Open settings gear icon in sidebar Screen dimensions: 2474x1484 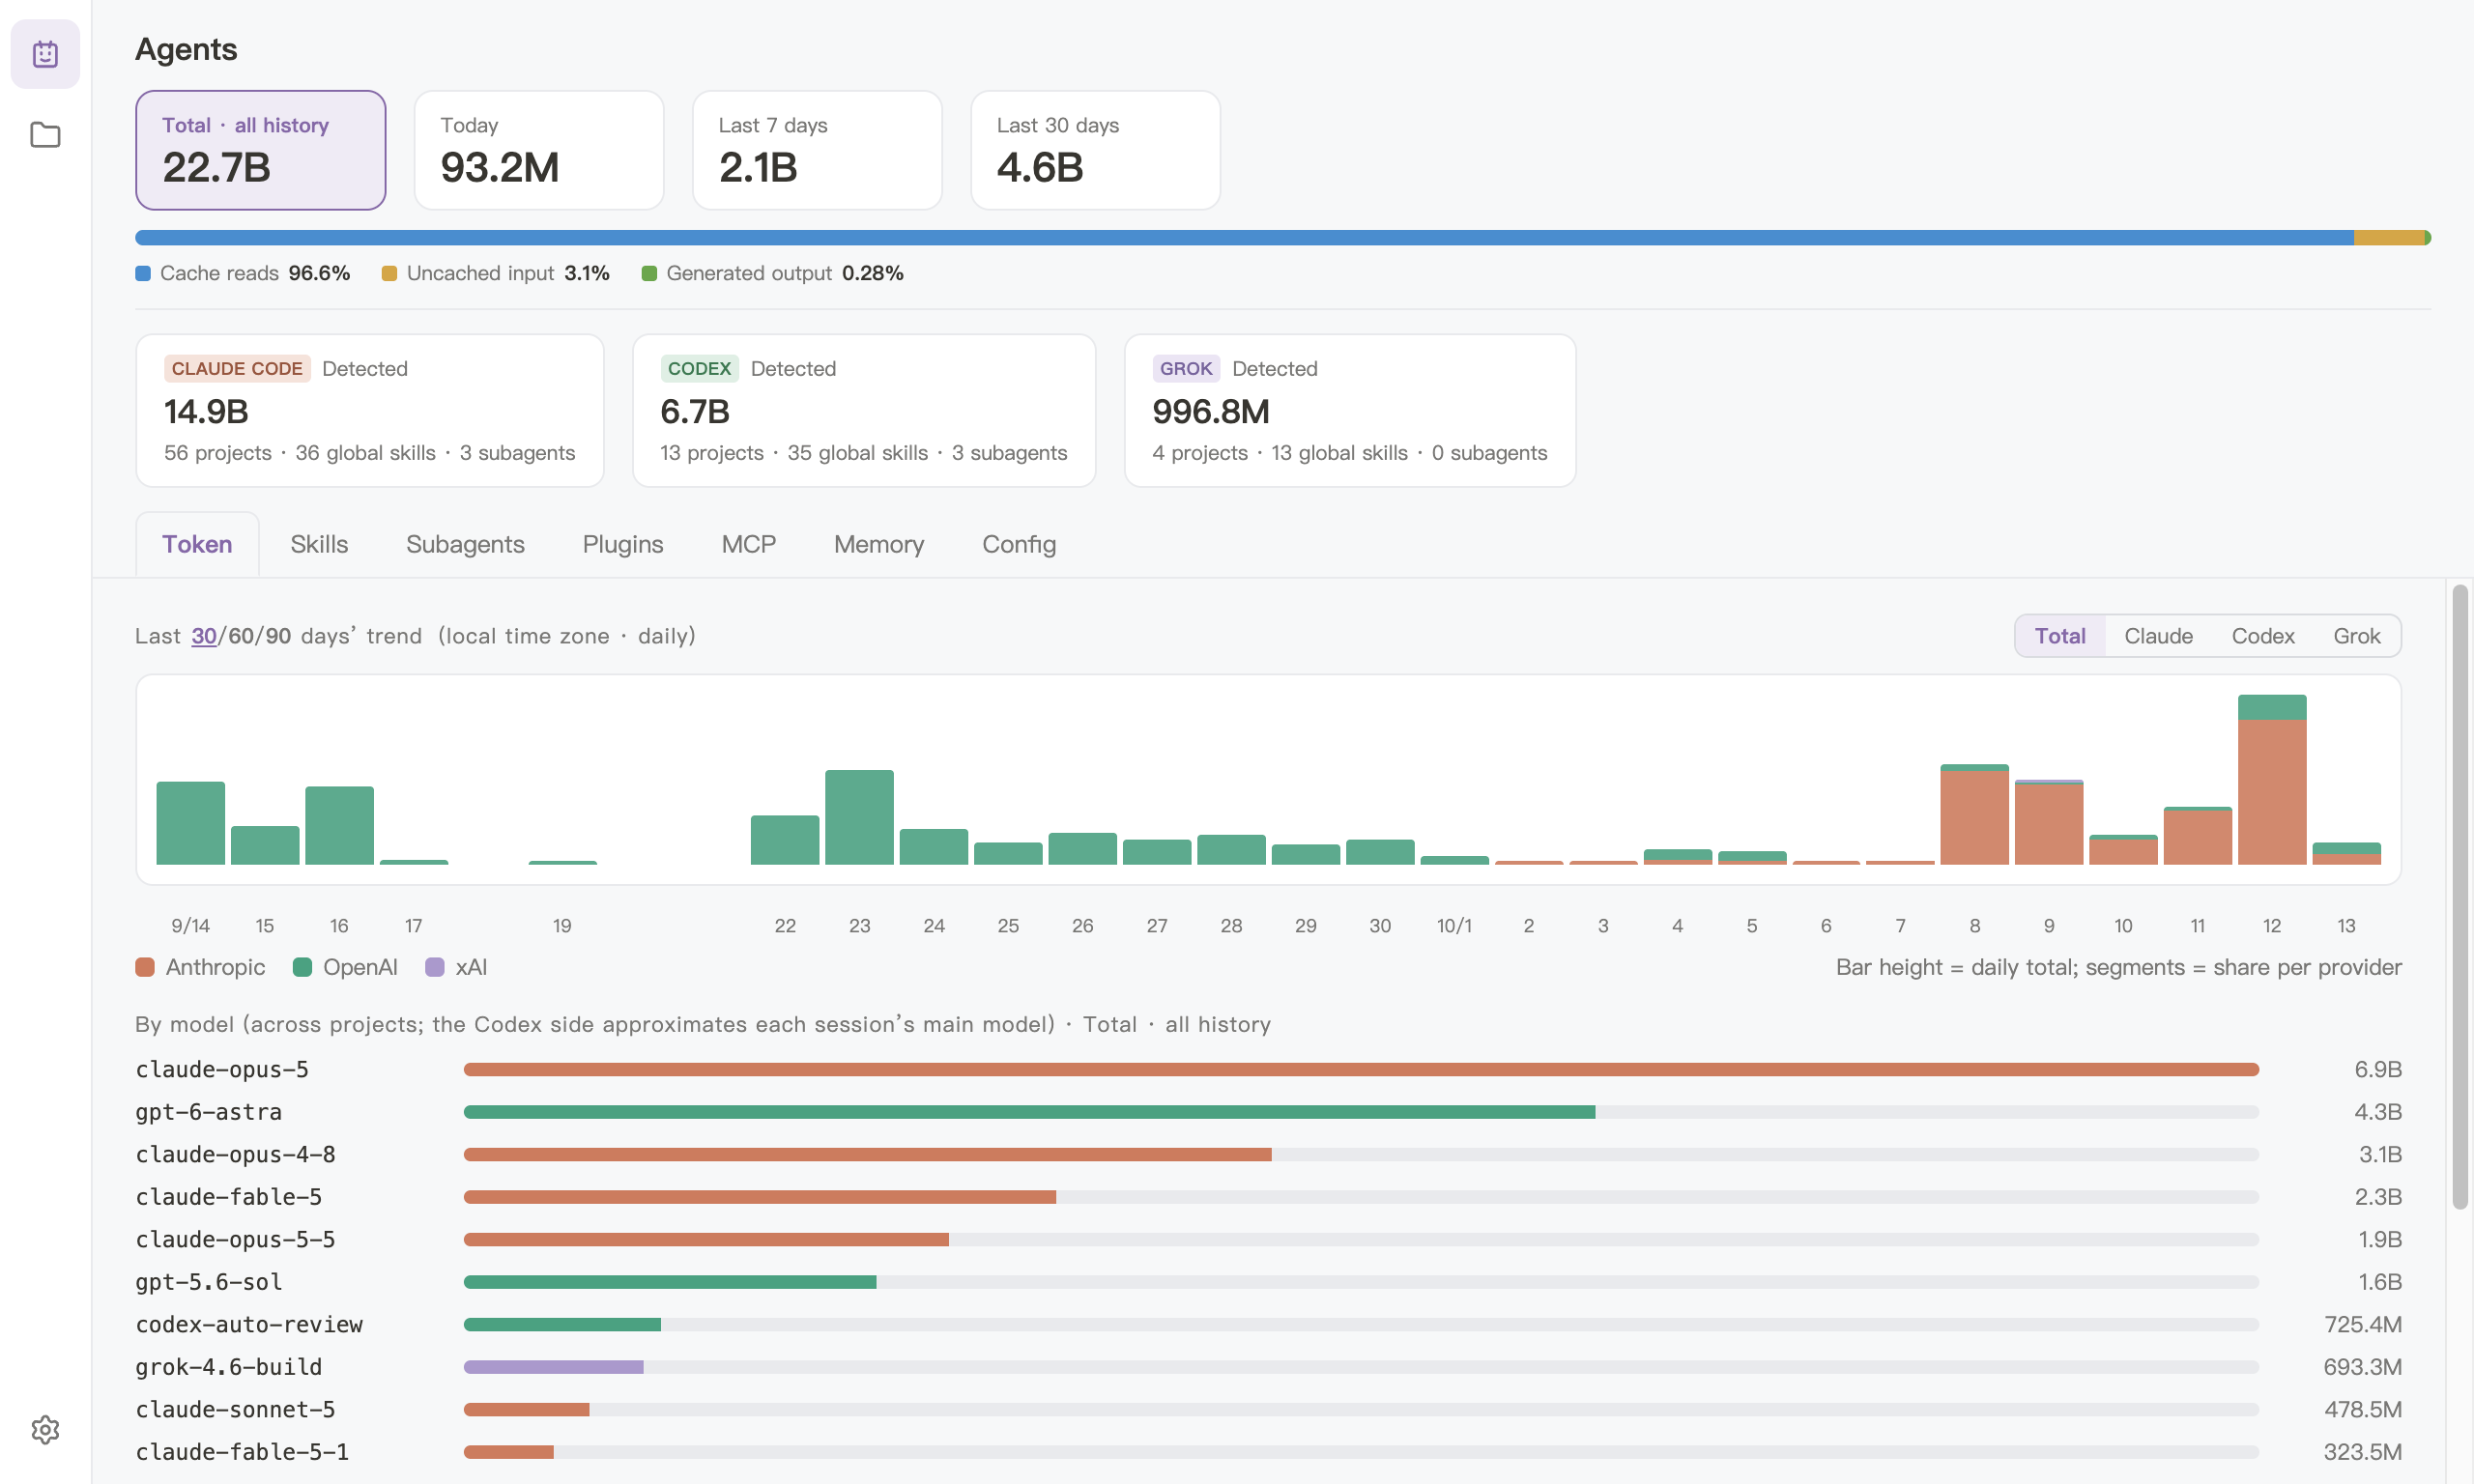point(45,1430)
